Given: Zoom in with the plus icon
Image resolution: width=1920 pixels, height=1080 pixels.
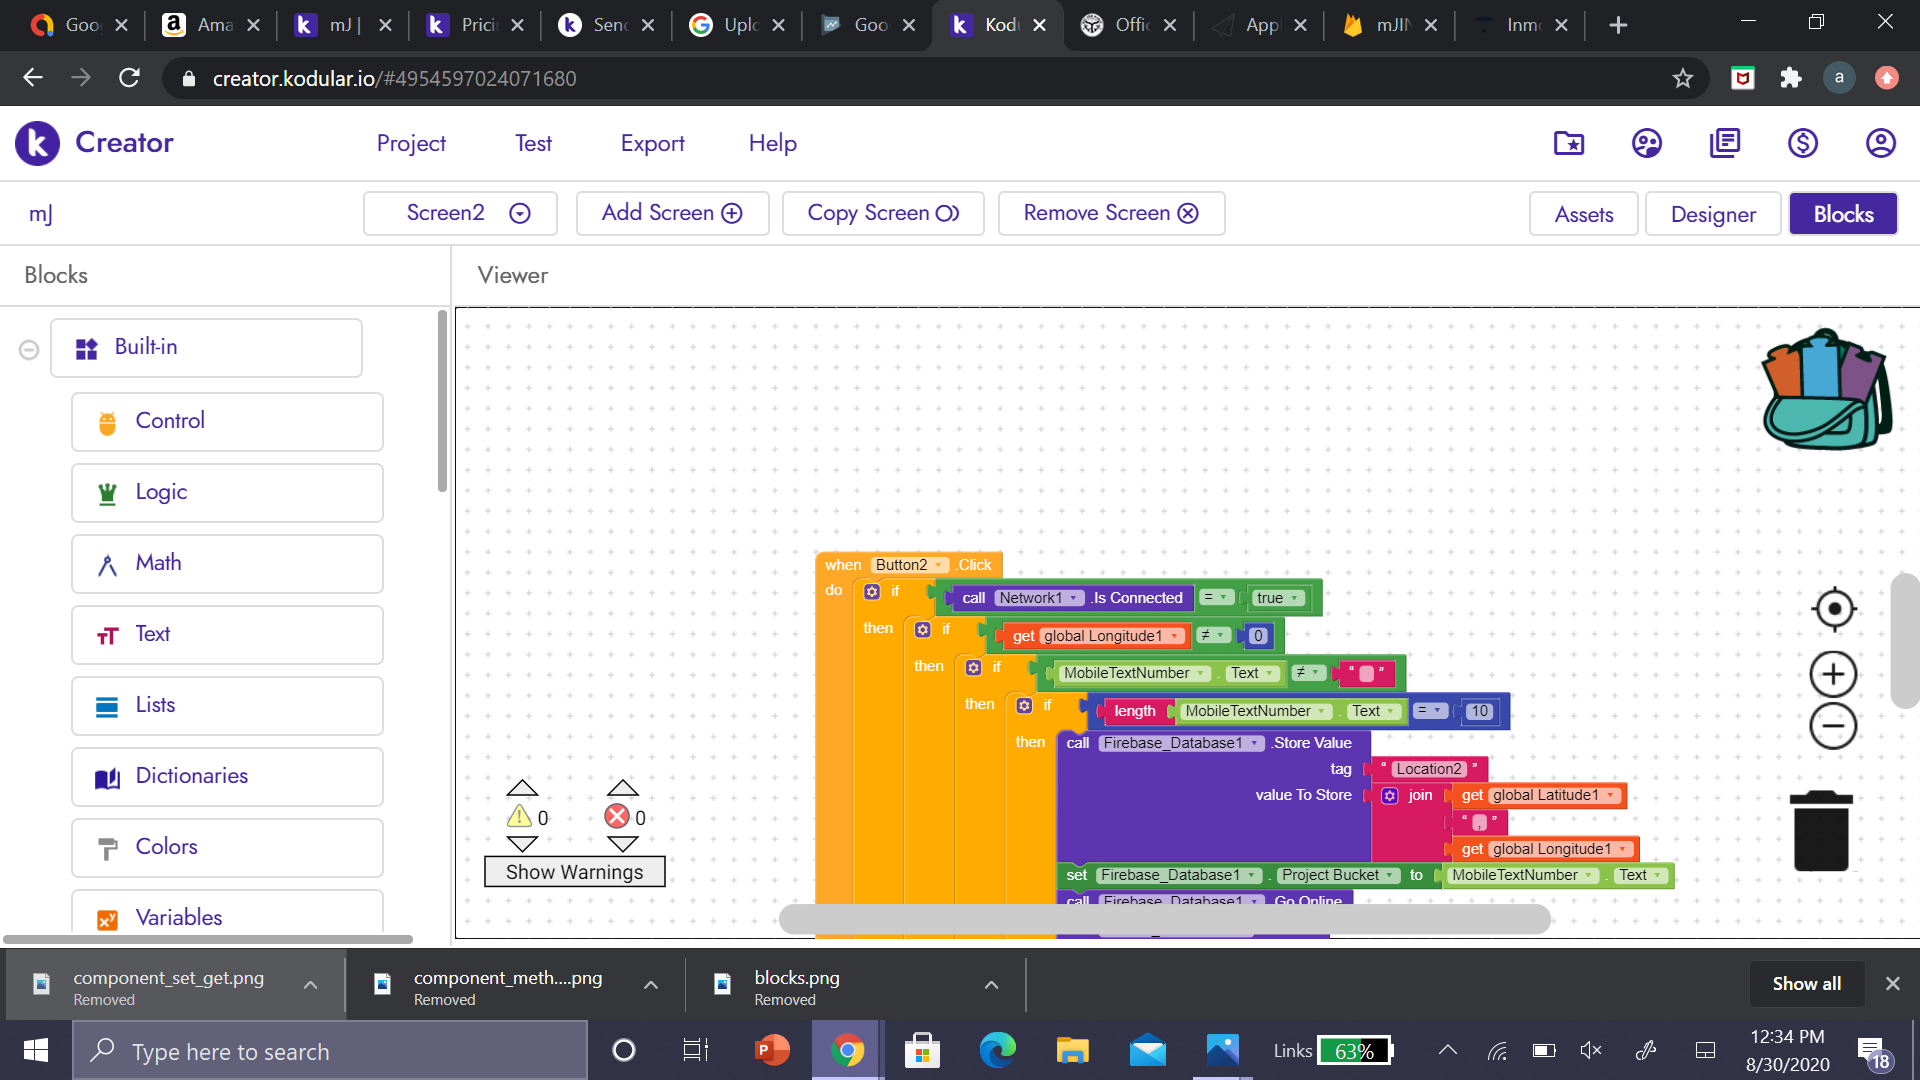Looking at the screenshot, I should (x=1833, y=675).
